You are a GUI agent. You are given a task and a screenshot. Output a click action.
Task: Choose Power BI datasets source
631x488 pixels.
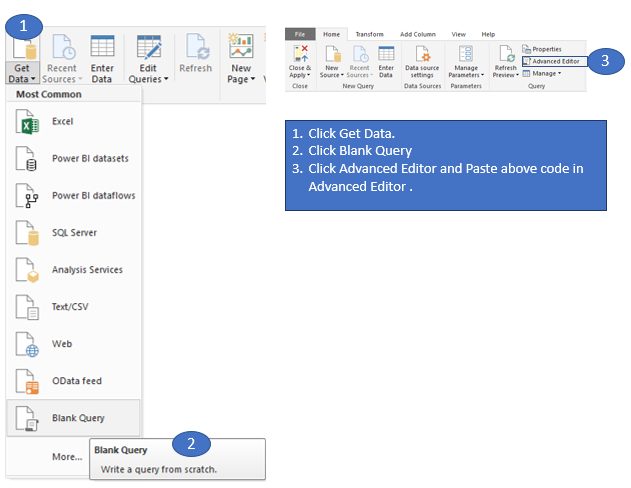pyautogui.click(x=73, y=159)
